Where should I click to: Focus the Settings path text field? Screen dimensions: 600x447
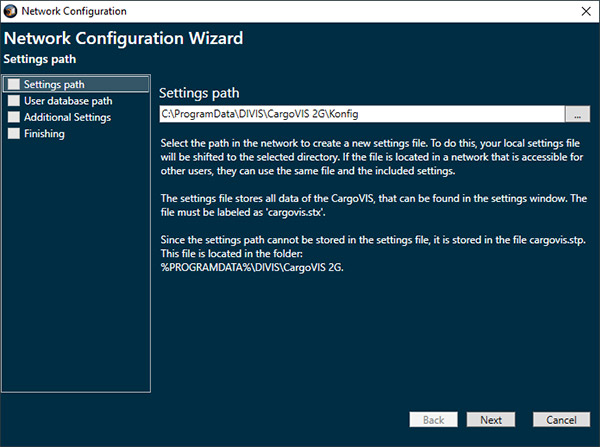pos(362,114)
